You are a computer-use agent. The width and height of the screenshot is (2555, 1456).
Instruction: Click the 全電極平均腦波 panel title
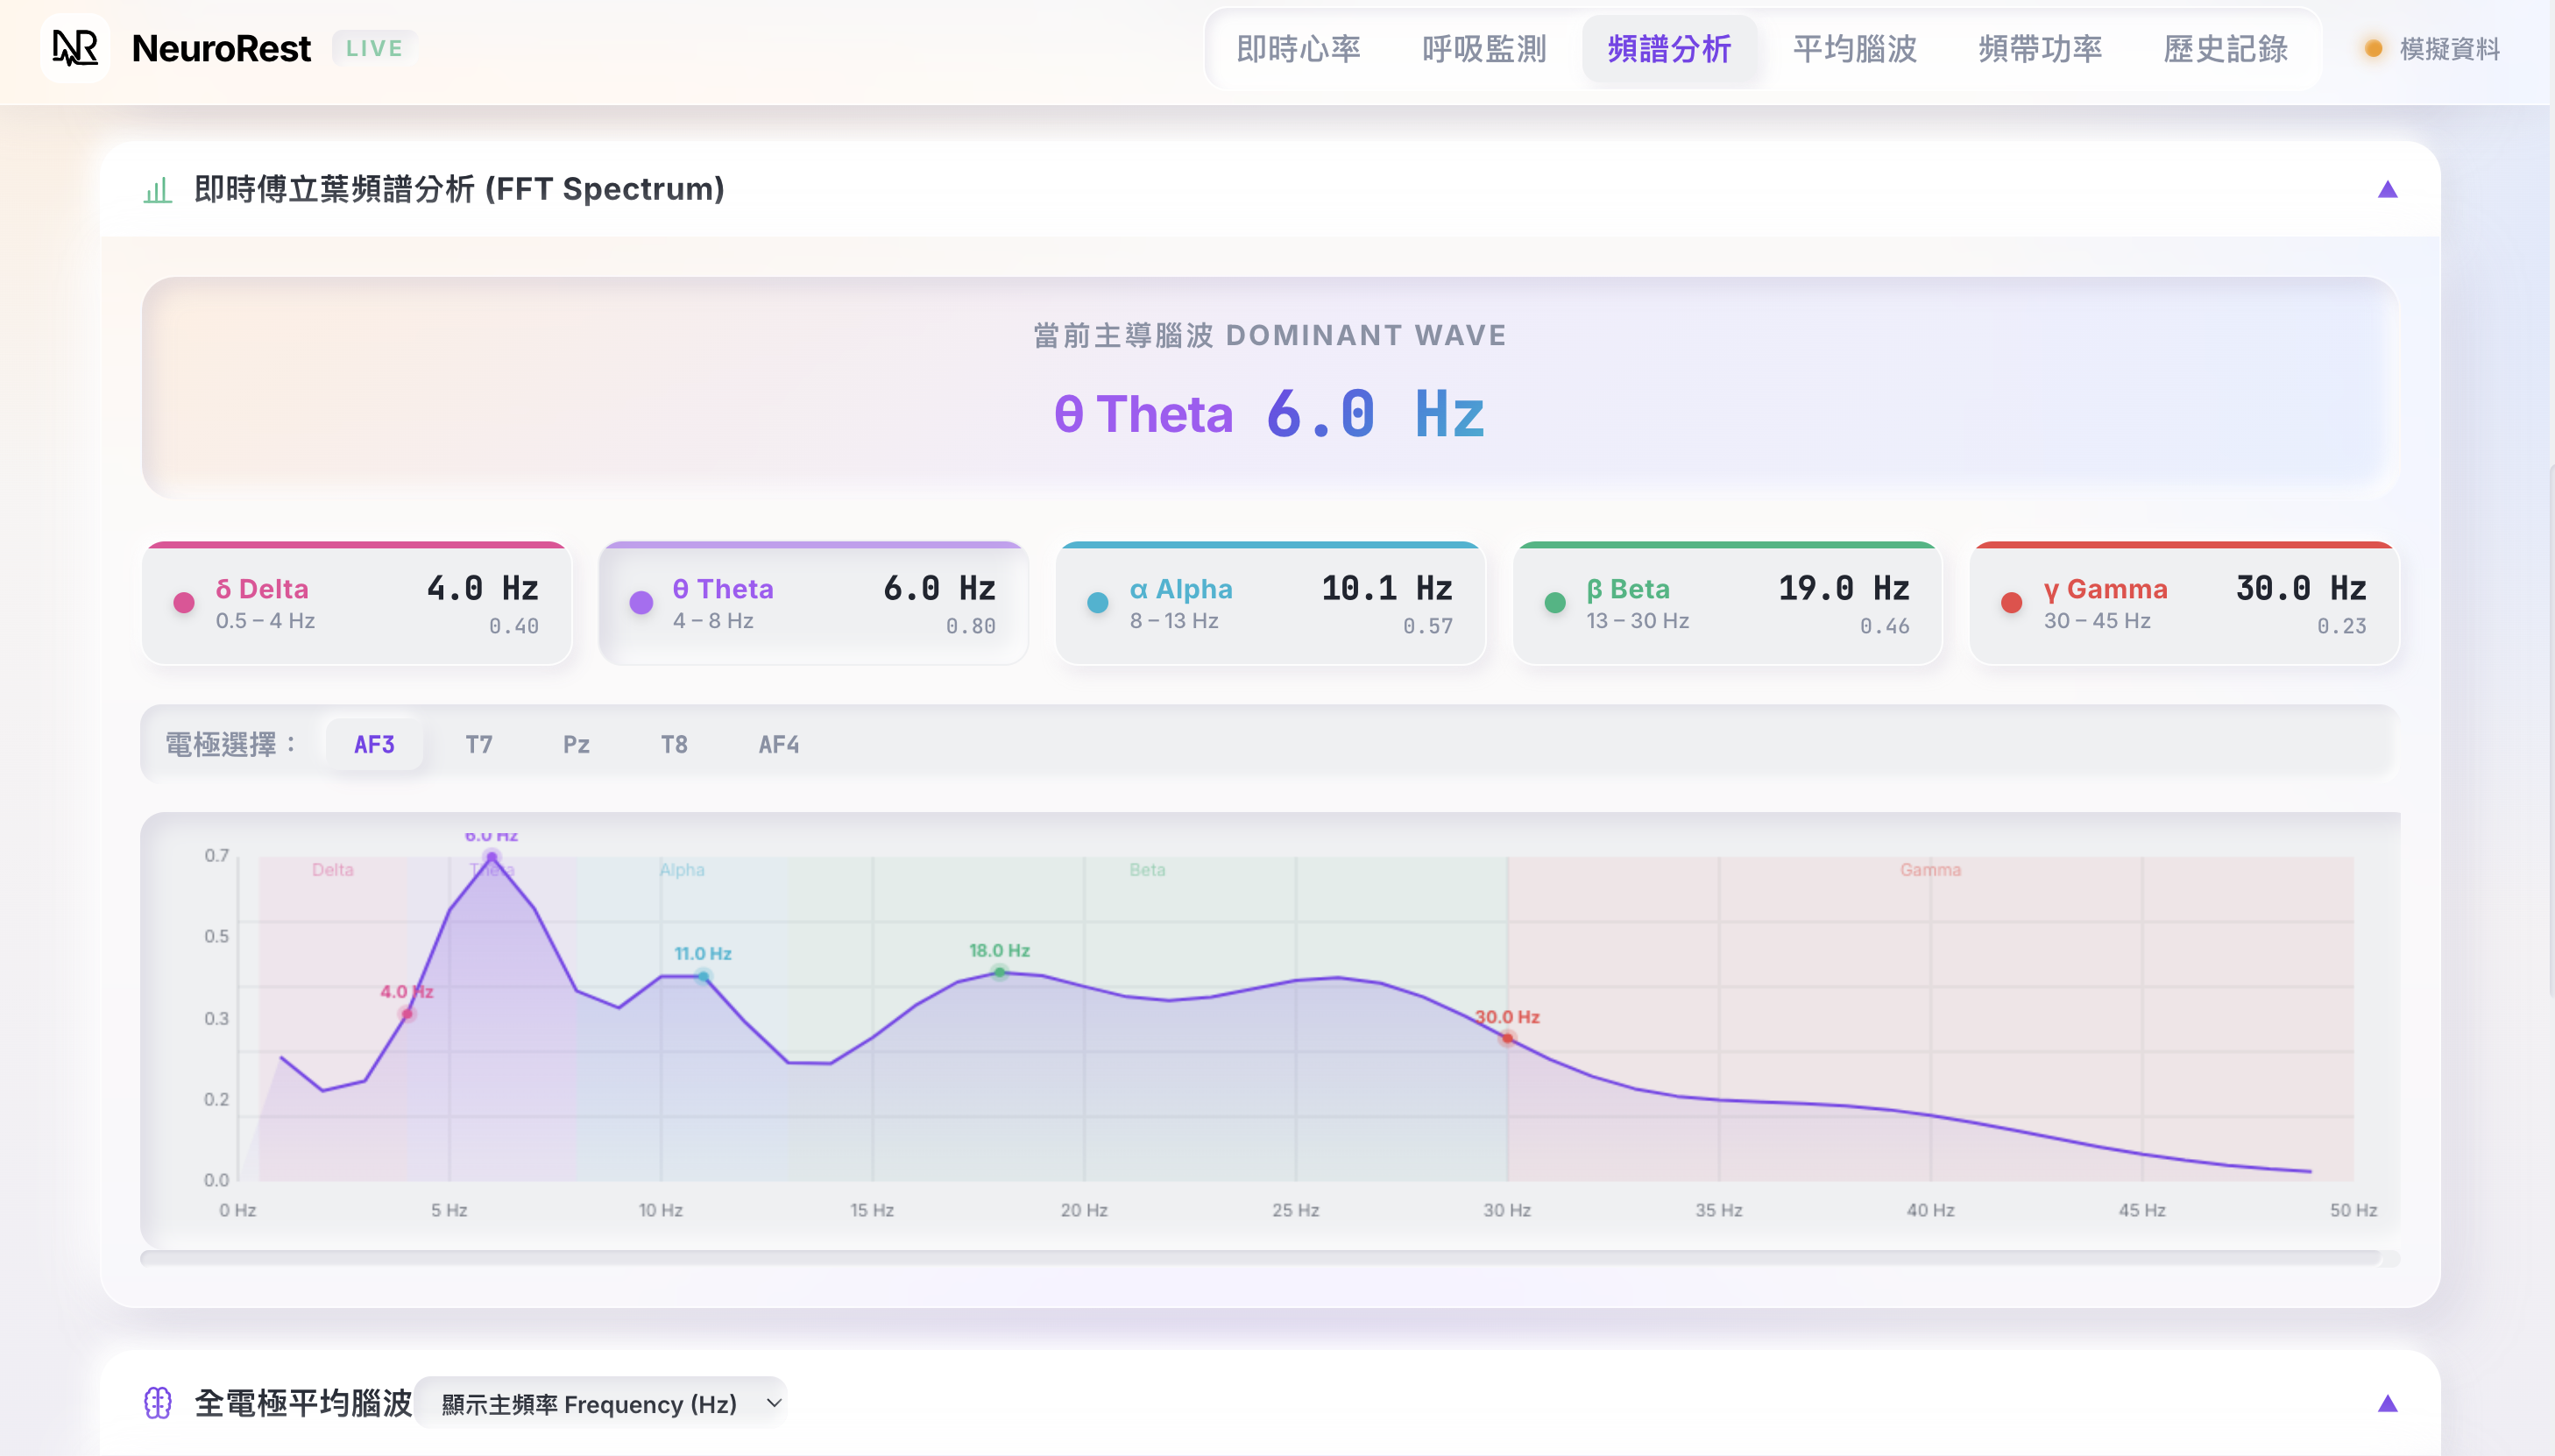[303, 1403]
